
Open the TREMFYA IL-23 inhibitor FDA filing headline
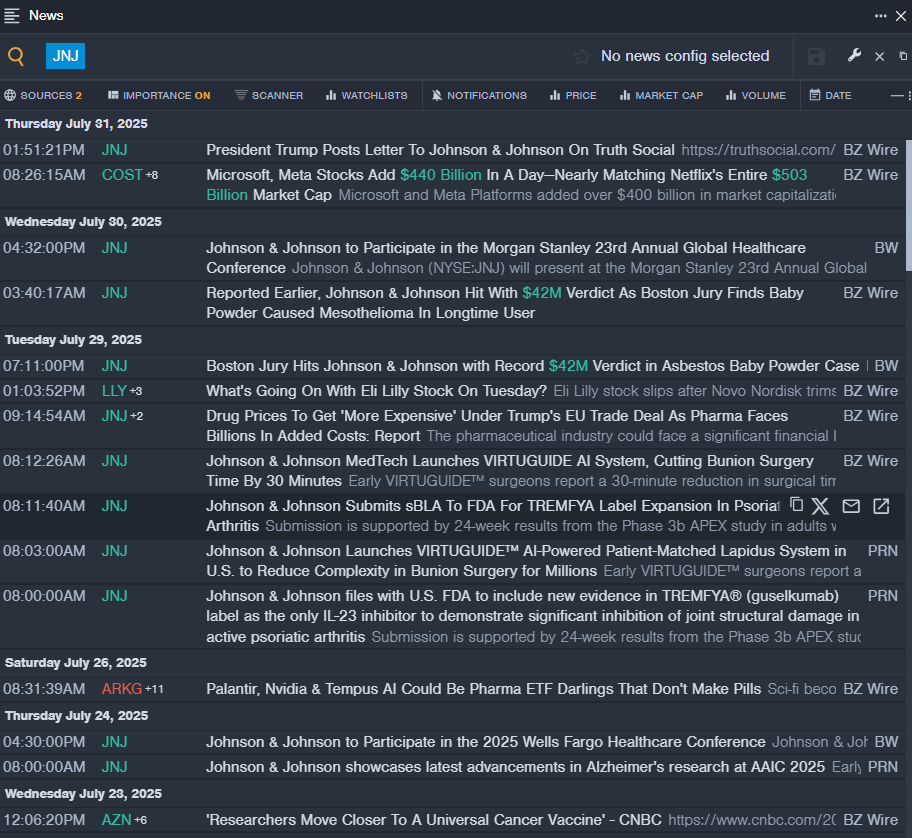pyautogui.click(x=533, y=616)
